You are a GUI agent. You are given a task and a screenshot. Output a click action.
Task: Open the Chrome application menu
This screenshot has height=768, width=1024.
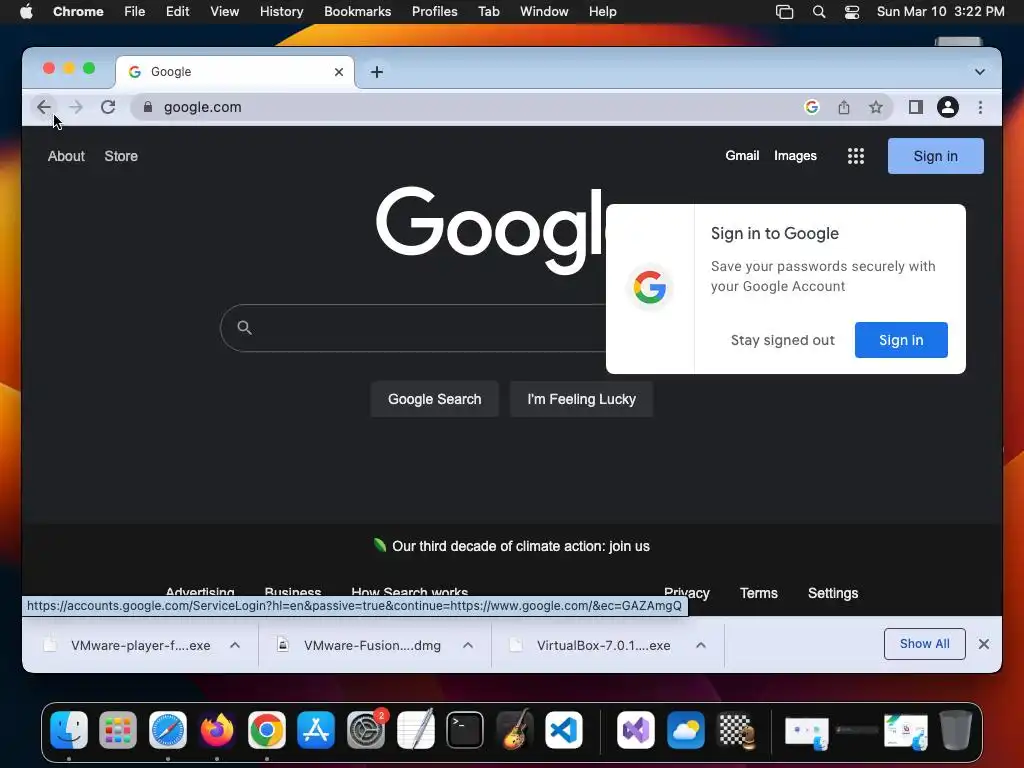[x=78, y=12]
